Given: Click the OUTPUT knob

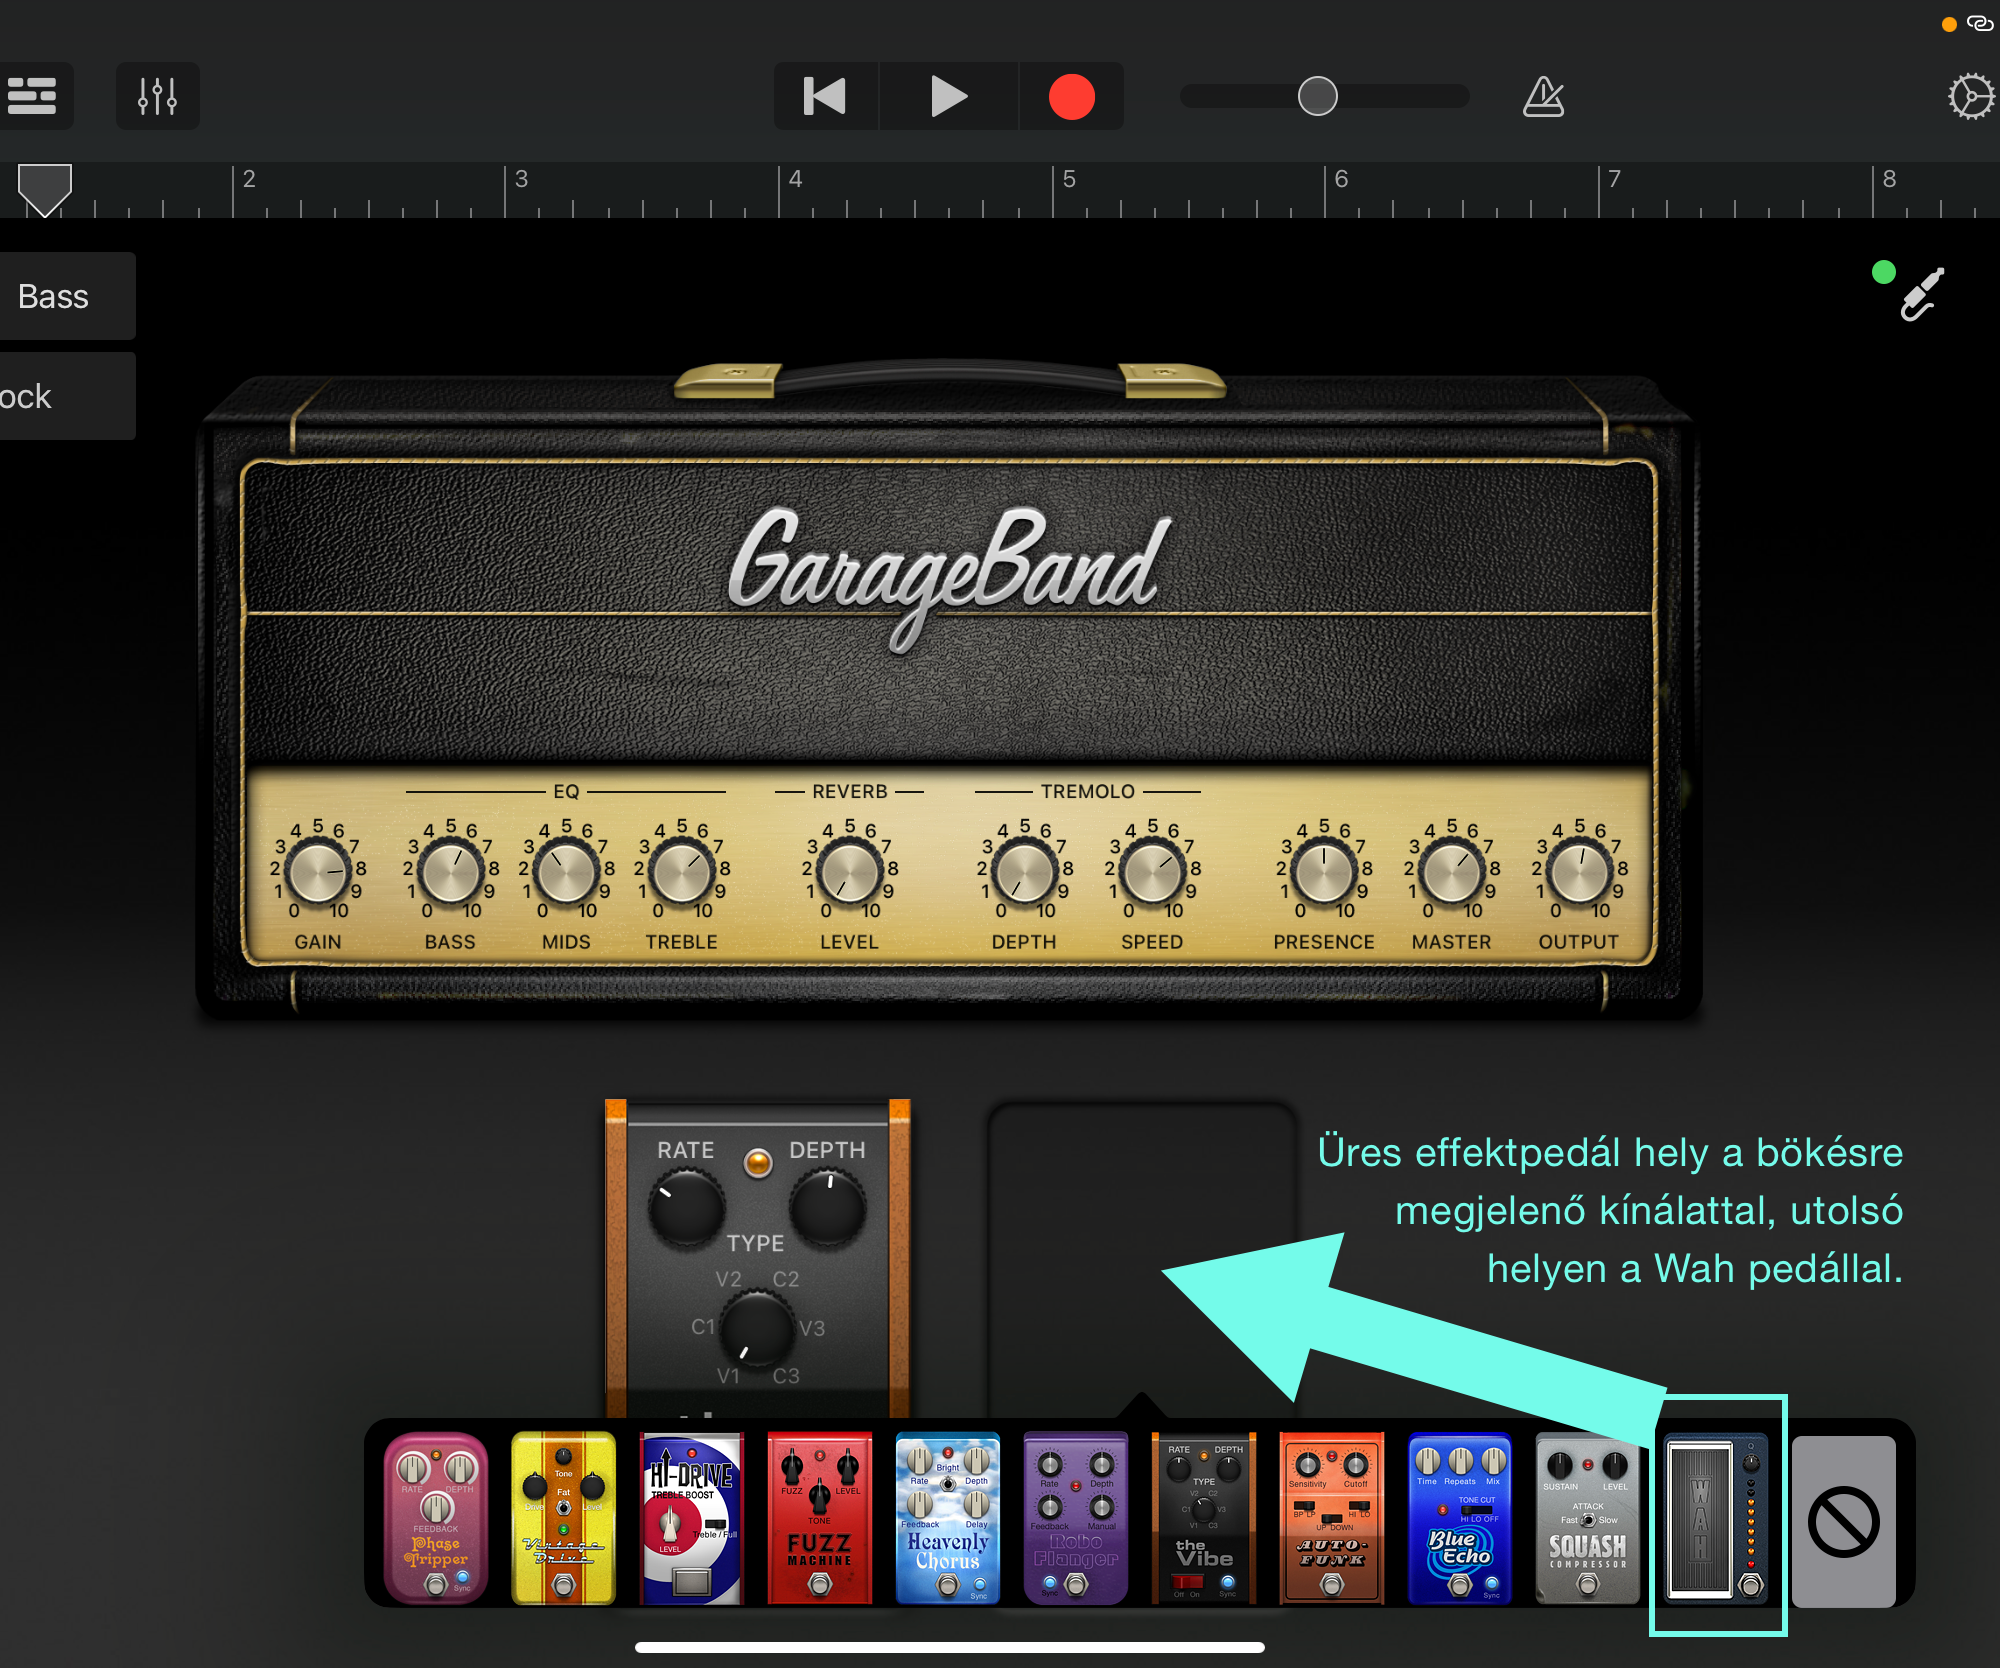Looking at the screenshot, I should [1579, 872].
